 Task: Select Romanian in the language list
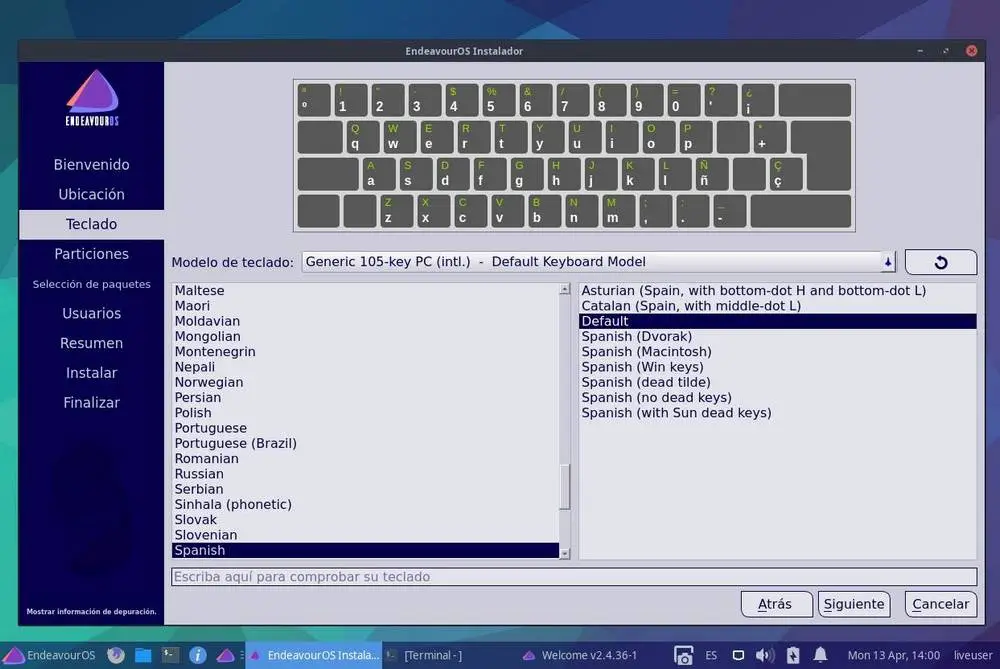[x=365, y=459]
